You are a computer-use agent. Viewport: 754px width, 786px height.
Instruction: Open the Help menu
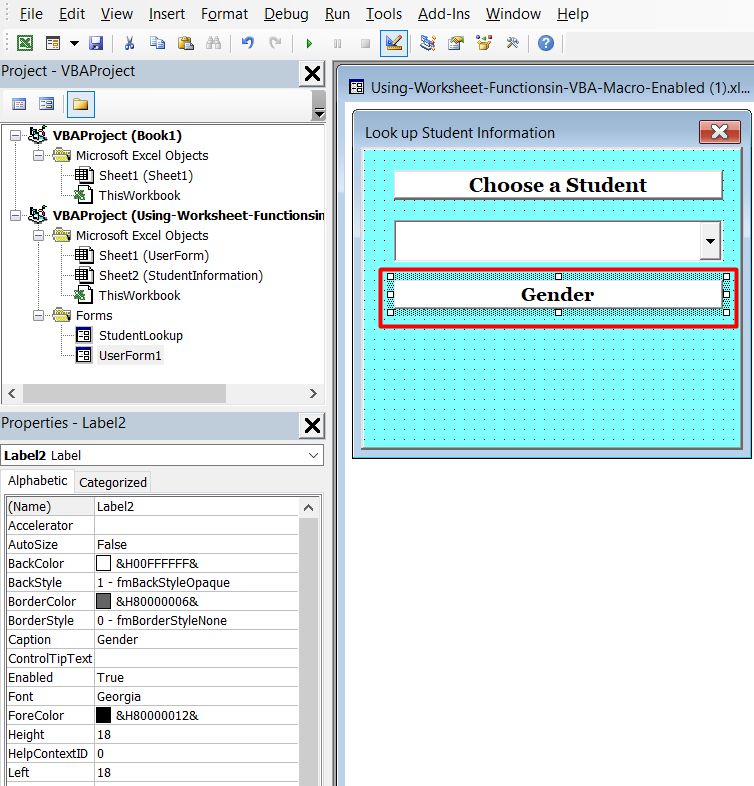[x=573, y=14]
